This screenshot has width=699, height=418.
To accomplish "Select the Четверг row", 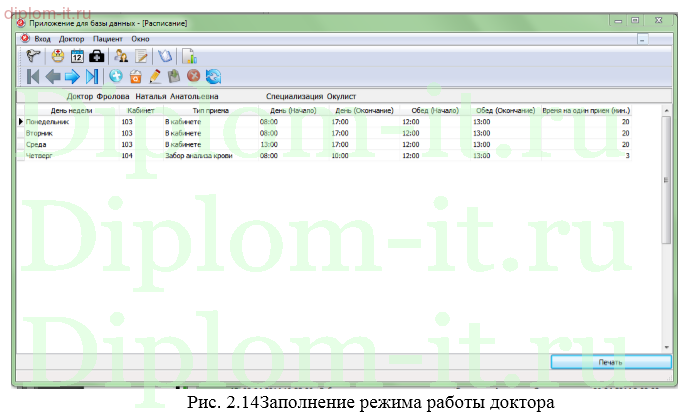I will 324,156.
